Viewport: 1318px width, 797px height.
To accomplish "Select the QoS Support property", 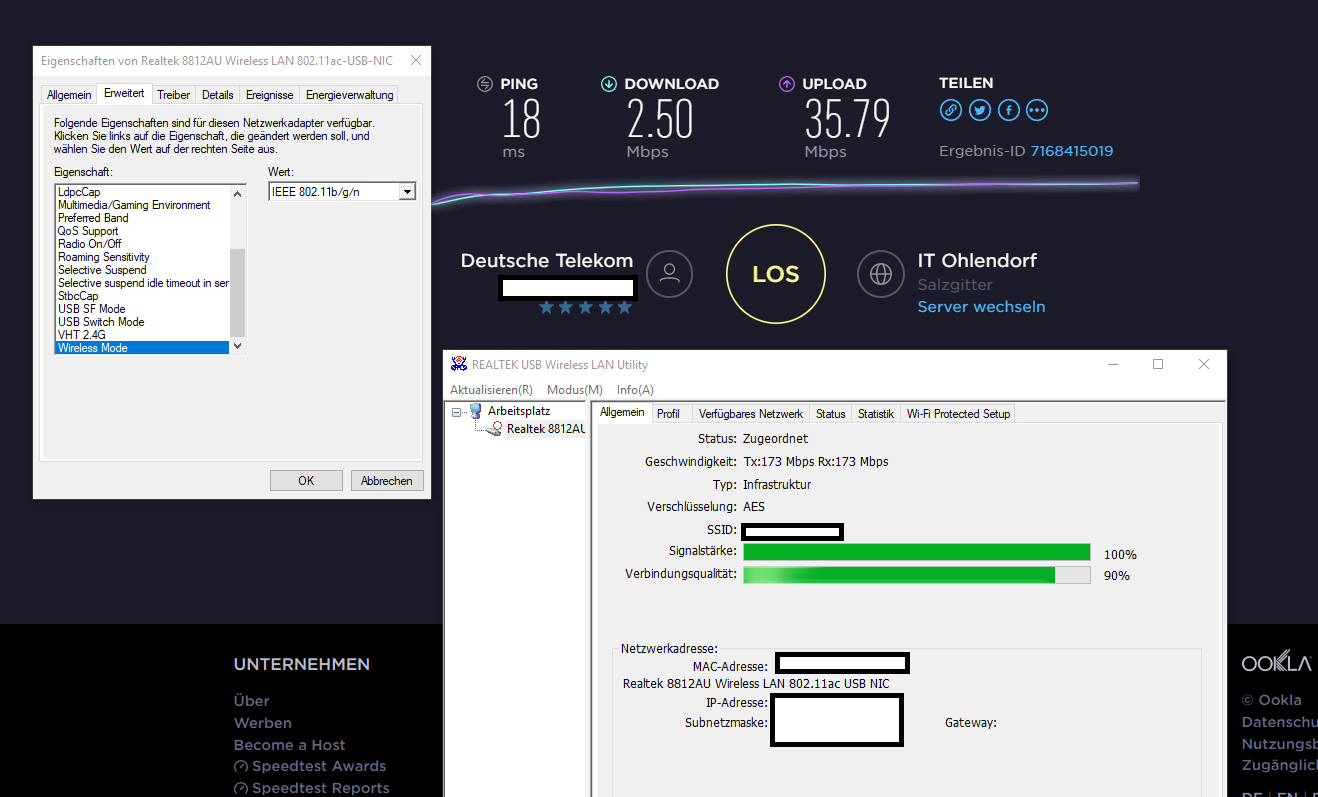I will 142,231.
